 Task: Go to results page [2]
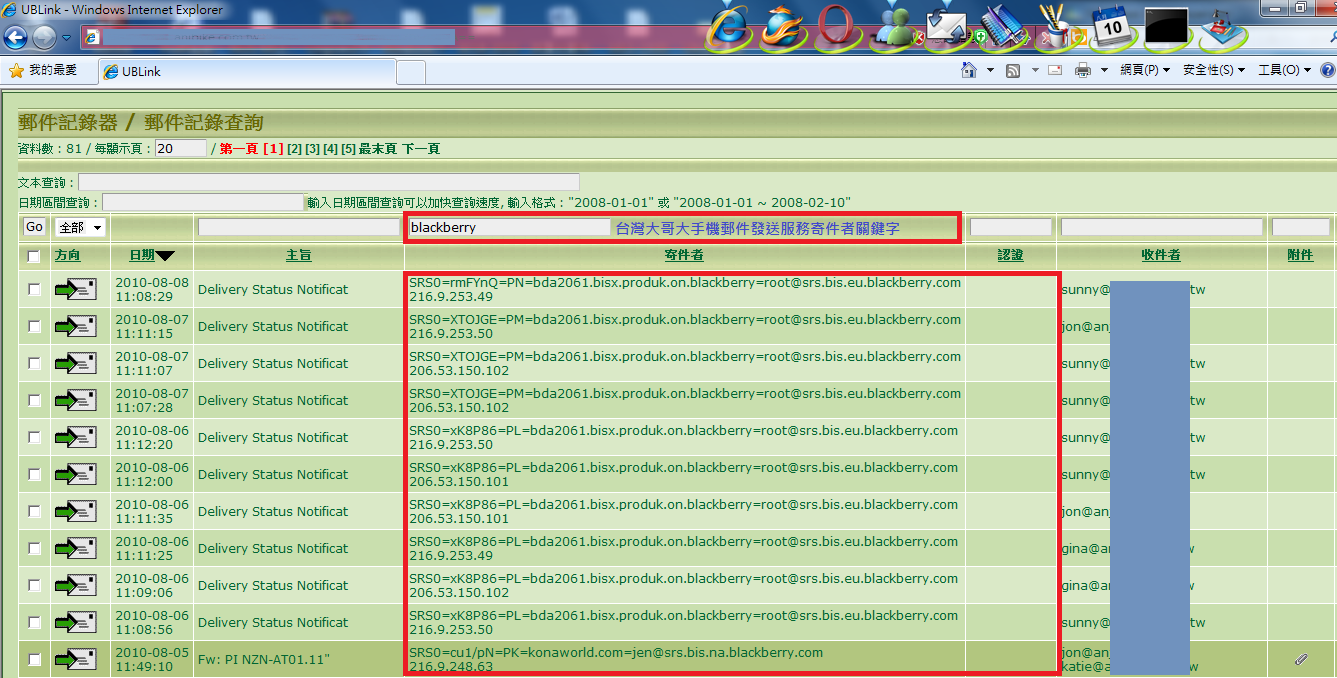pos(294,149)
